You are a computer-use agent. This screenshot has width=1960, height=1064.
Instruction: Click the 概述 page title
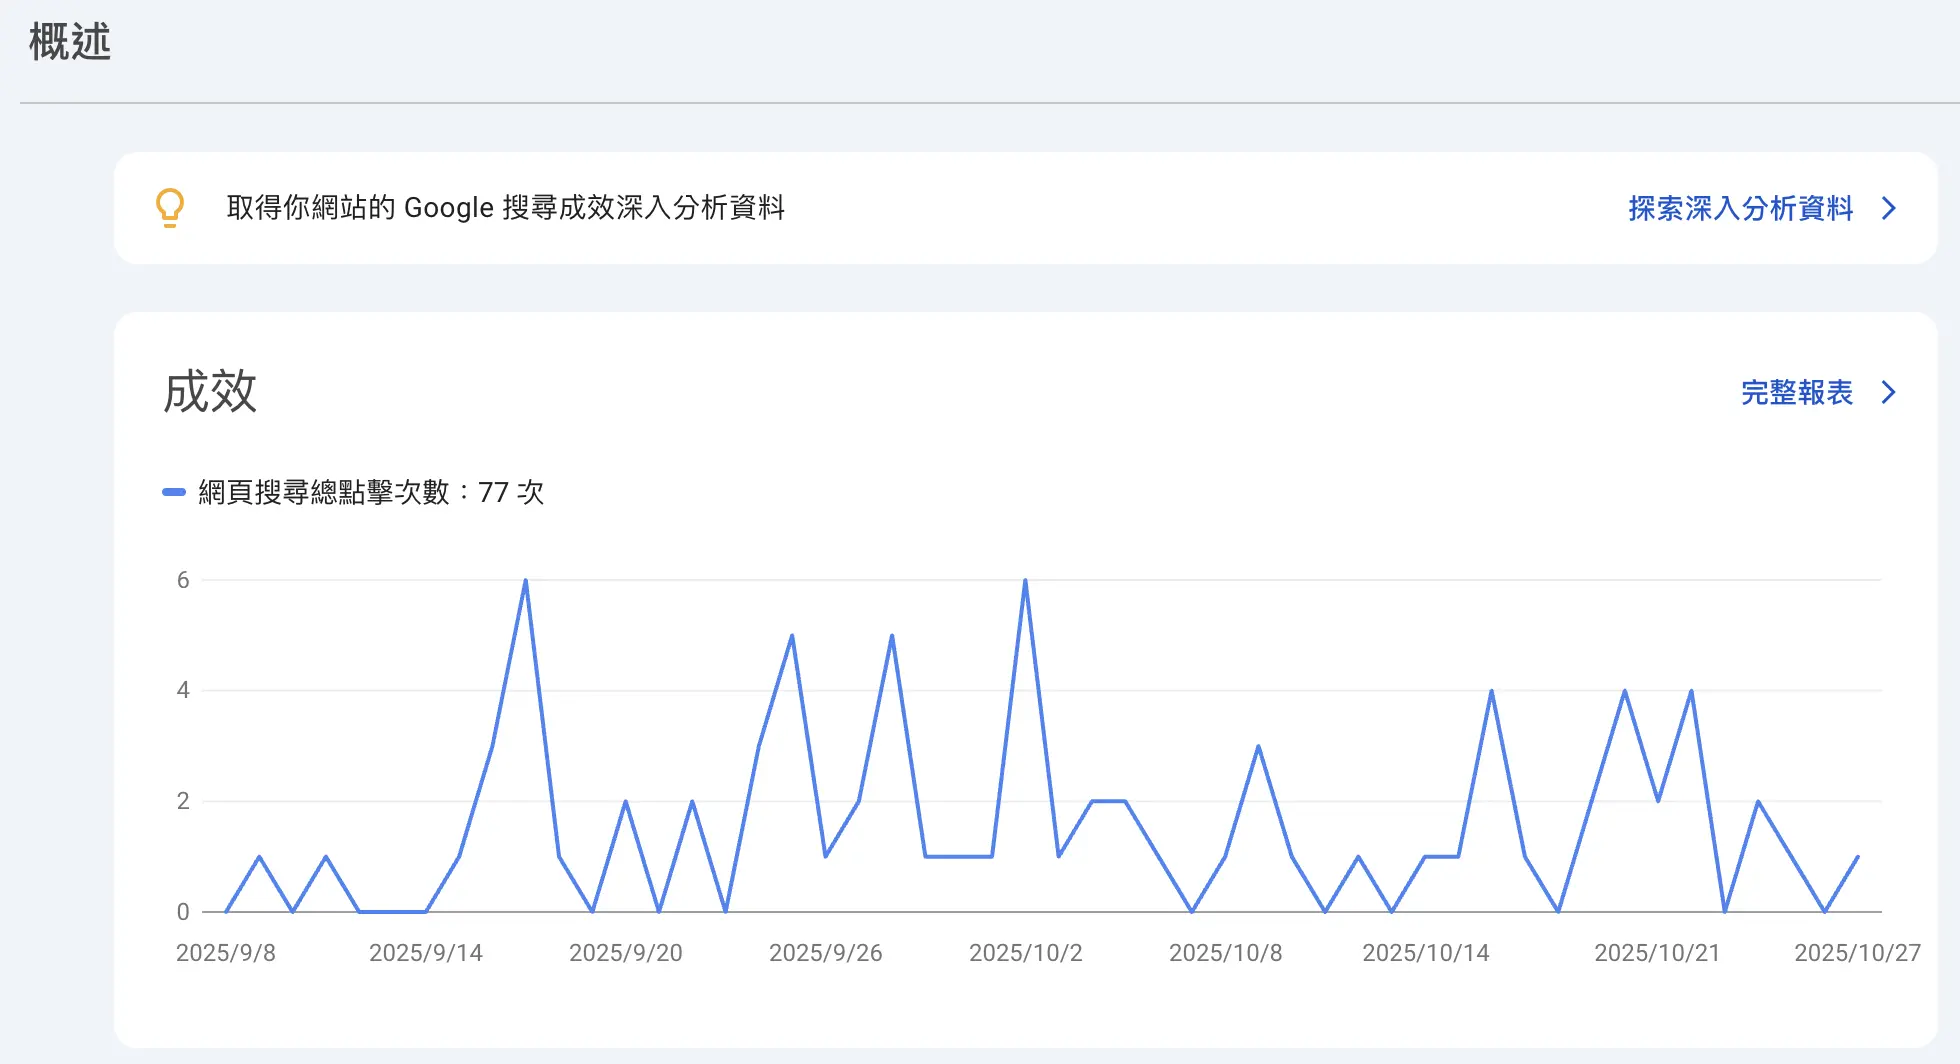(x=70, y=42)
